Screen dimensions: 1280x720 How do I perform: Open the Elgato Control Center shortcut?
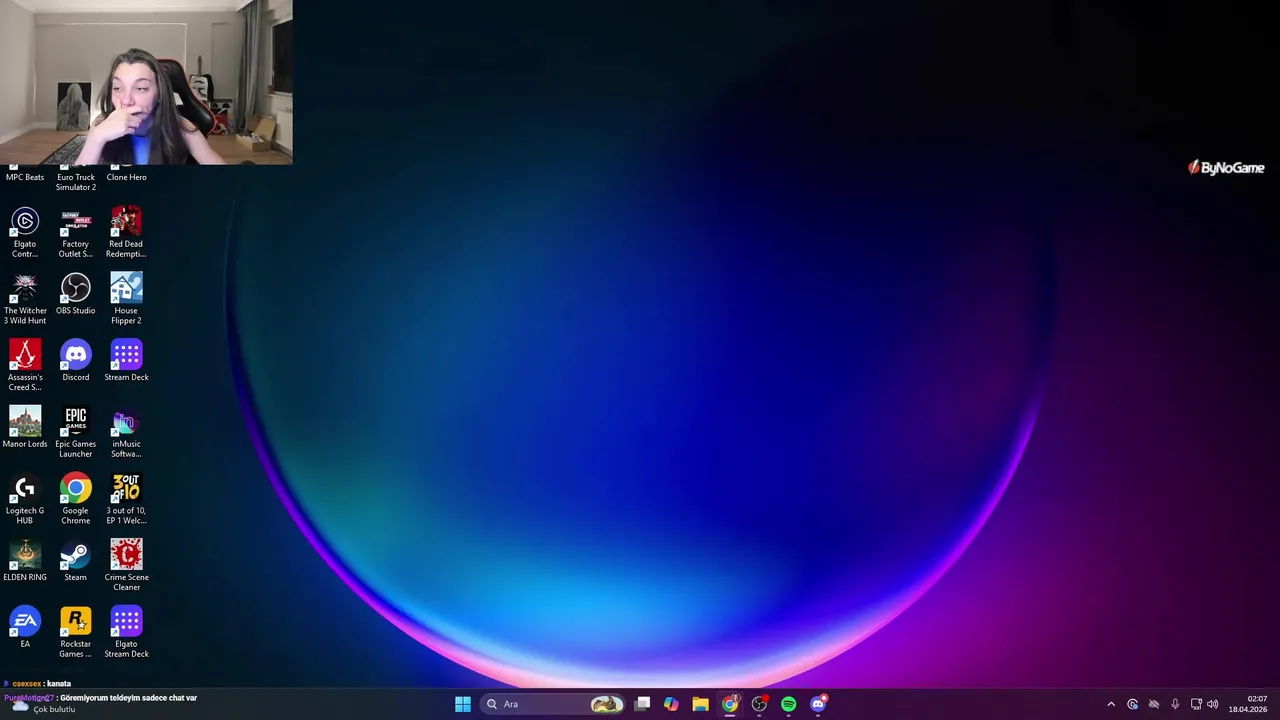click(x=25, y=232)
